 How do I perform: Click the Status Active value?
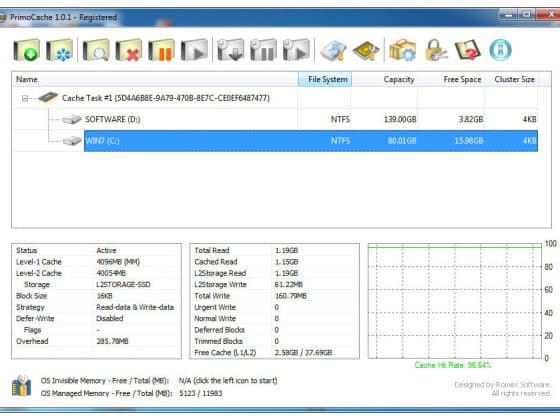pyautogui.click(x=106, y=250)
